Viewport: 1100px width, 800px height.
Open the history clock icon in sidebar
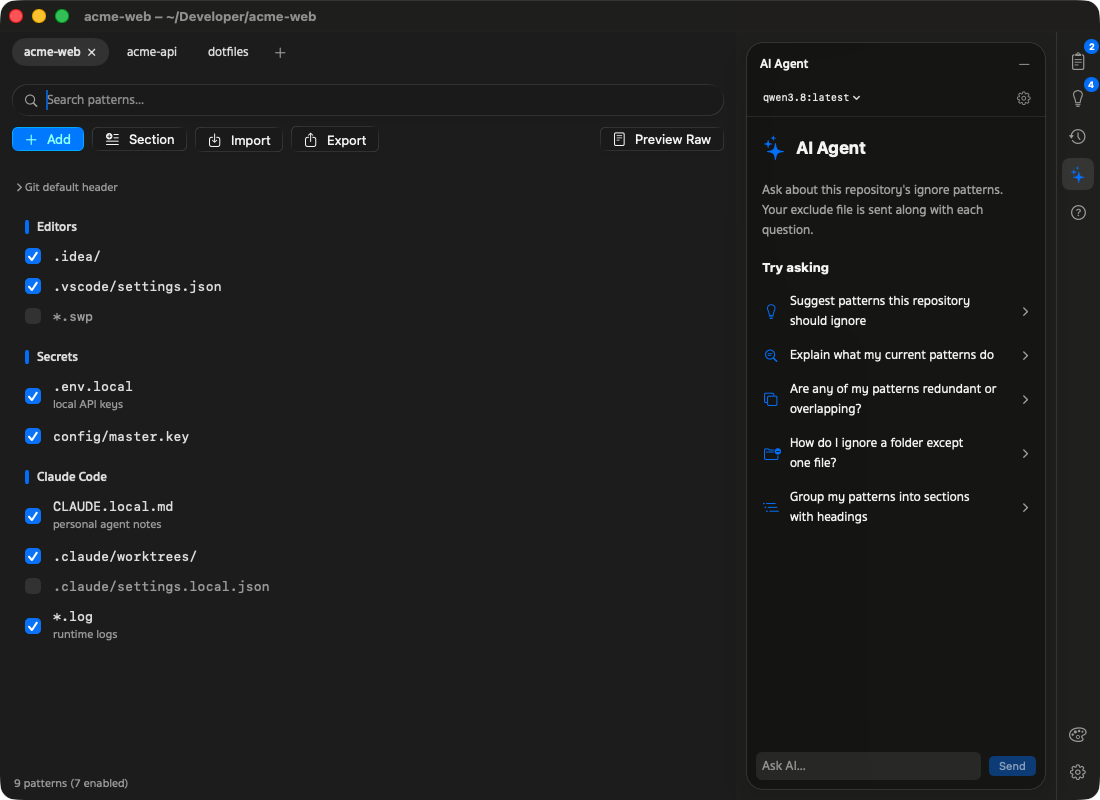click(x=1078, y=136)
